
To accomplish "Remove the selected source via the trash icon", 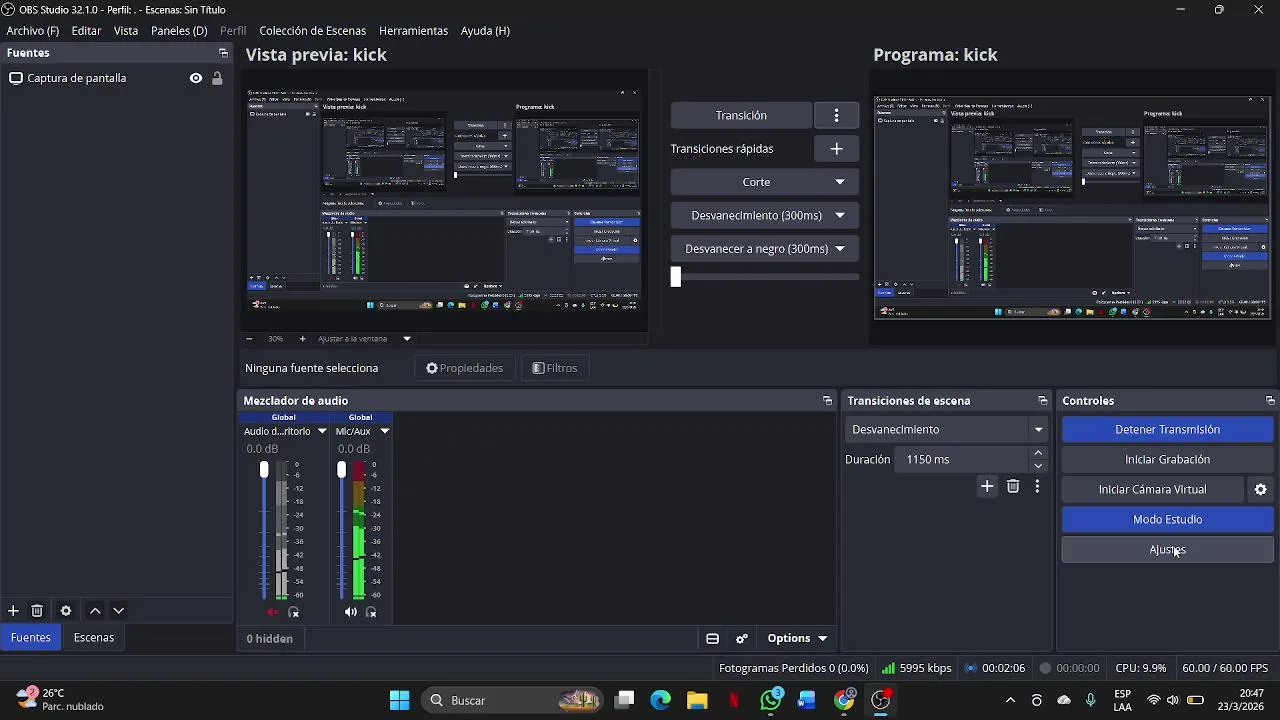I will 37,611.
